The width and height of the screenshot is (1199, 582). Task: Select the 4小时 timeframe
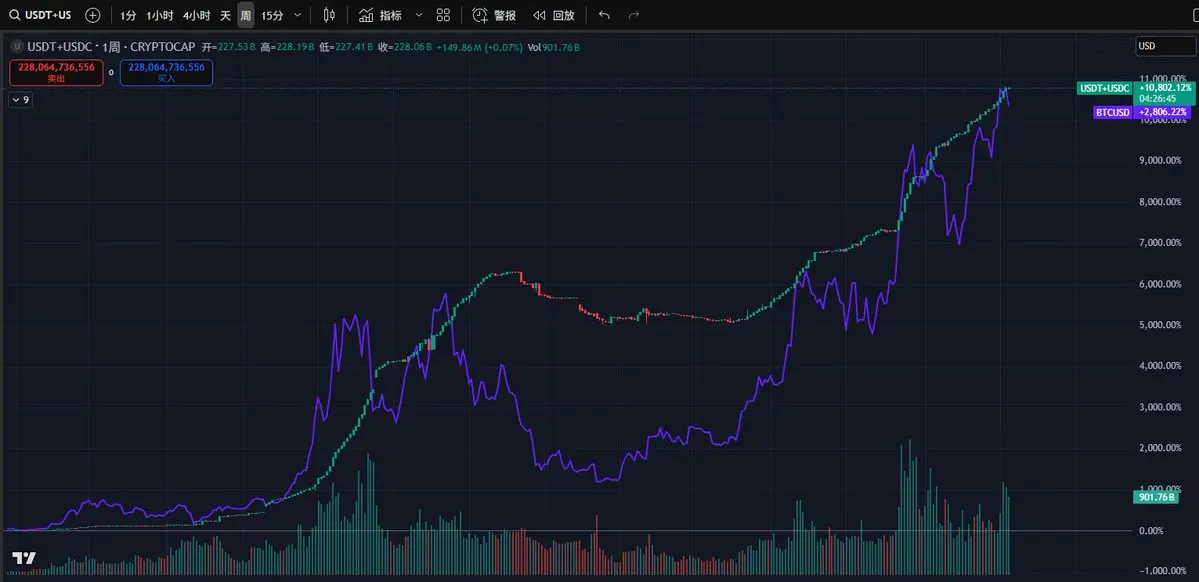click(197, 15)
